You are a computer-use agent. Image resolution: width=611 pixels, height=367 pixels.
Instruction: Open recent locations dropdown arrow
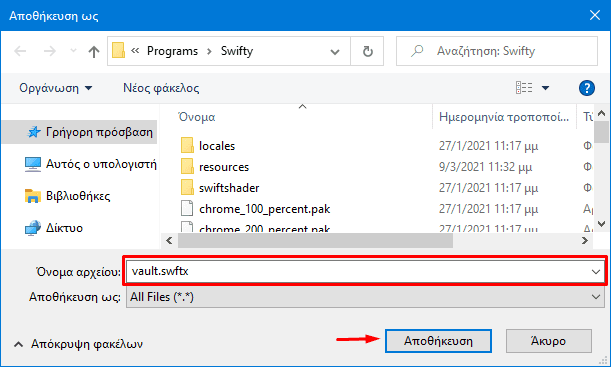point(73,51)
